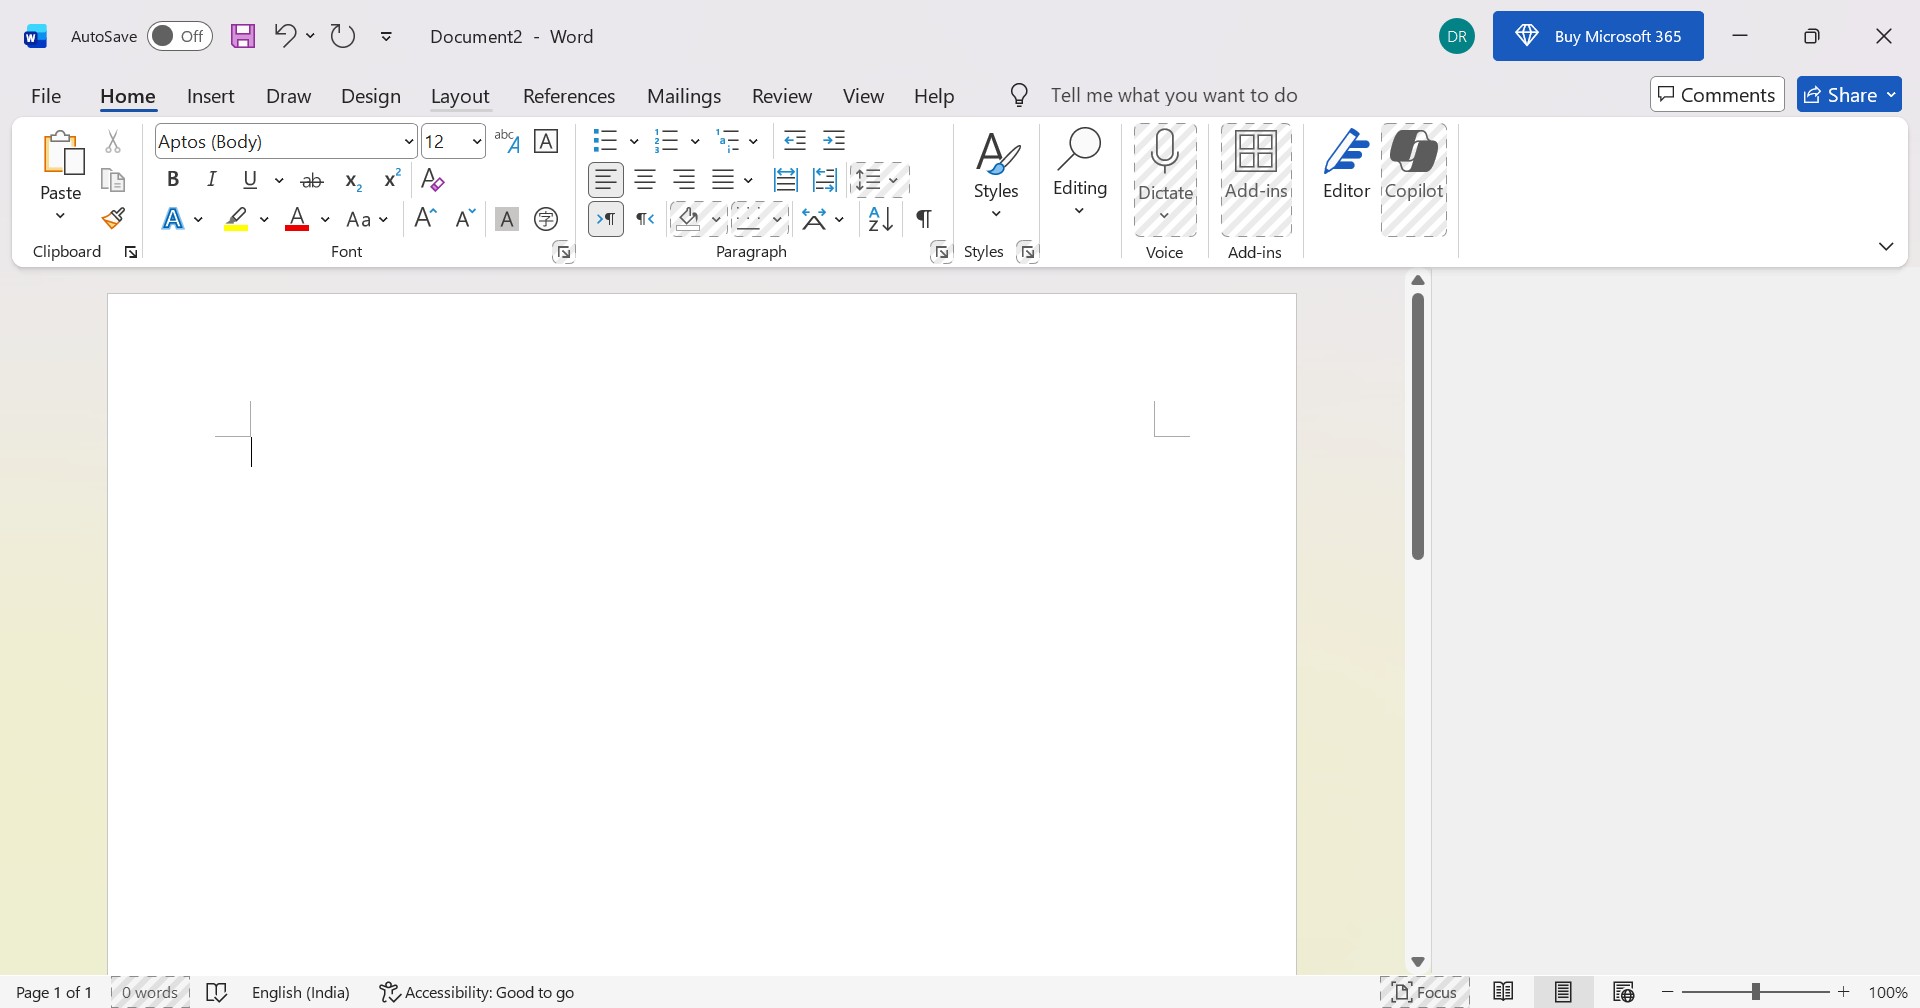Toggle Bold formatting
This screenshot has width=1920, height=1008.
pos(173,180)
